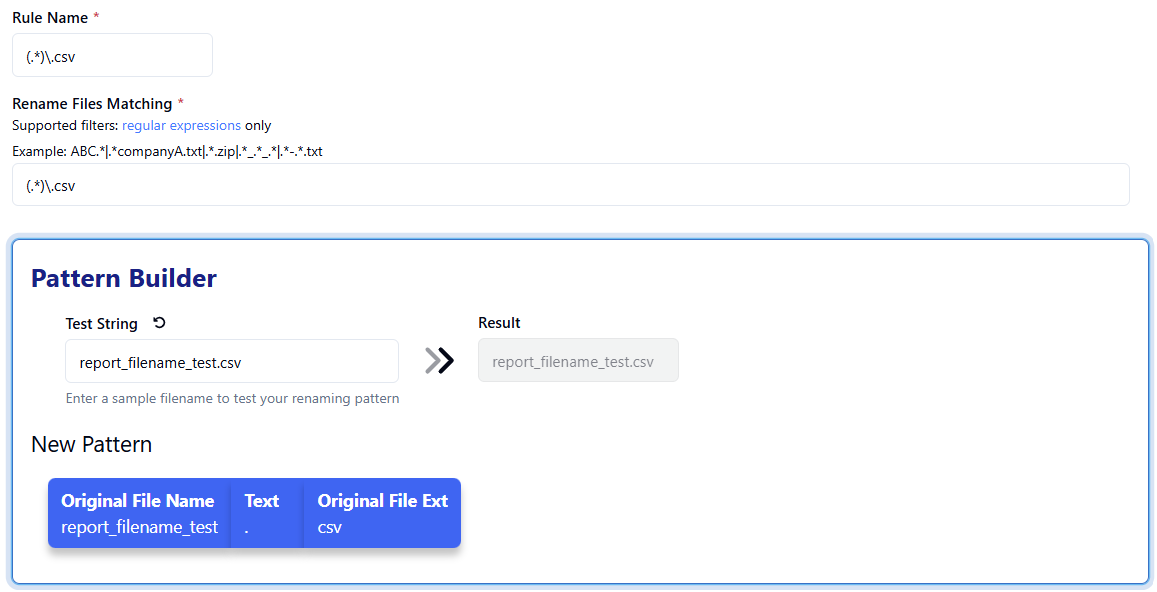The width and height of the screenshot is (1157, 592).
Task: Open the regular expressions help link
Action: pos(181,126)
